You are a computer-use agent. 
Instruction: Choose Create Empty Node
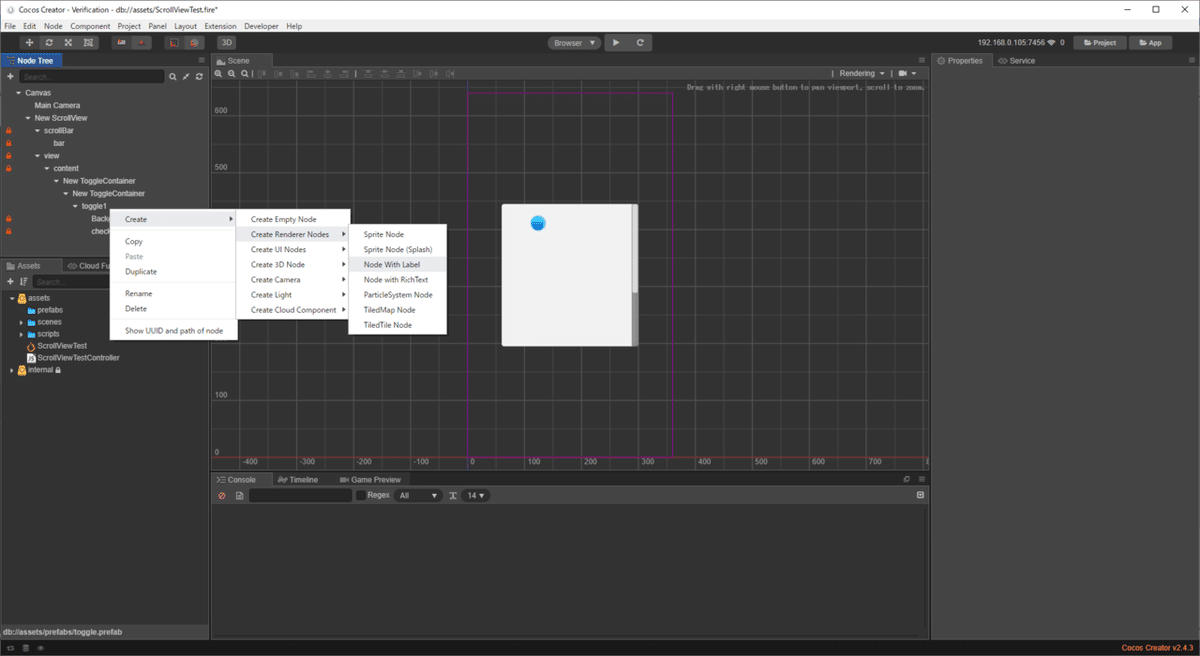(293, 219)
